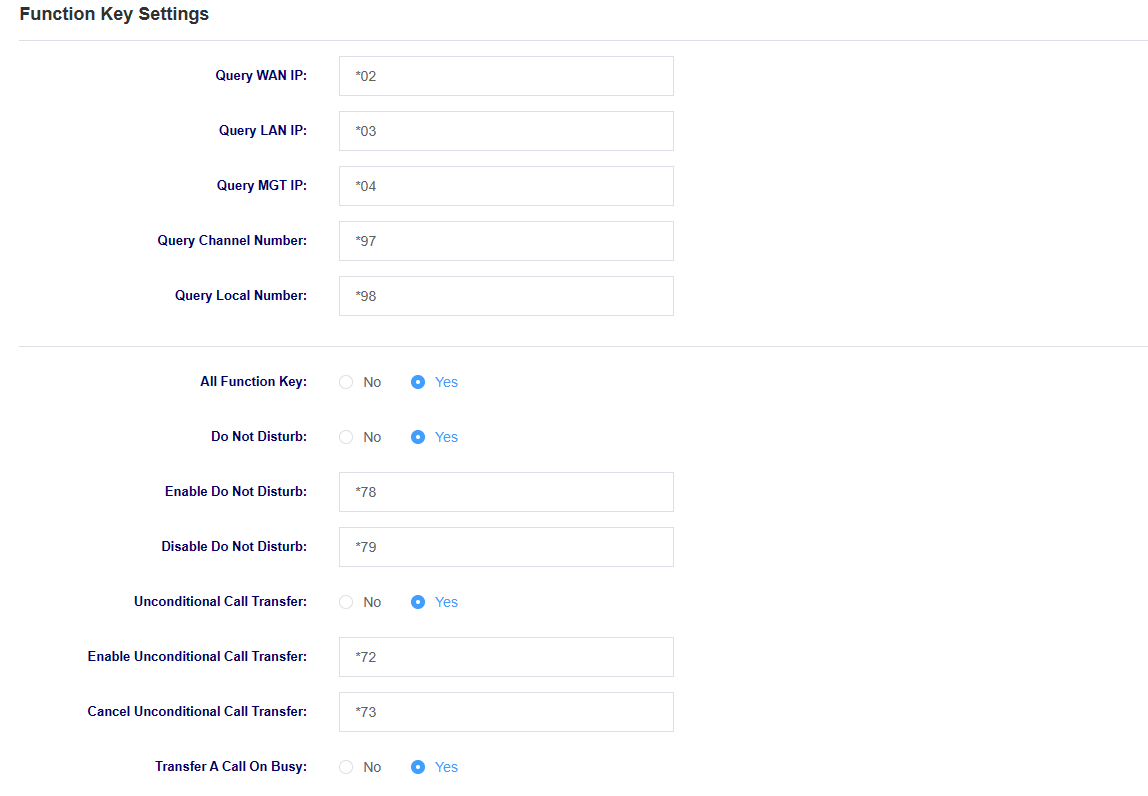The height and width of the screenshot is (796, 1148).
Task: Click the Function Key Settings heading
Action: [x=114, y=14]
